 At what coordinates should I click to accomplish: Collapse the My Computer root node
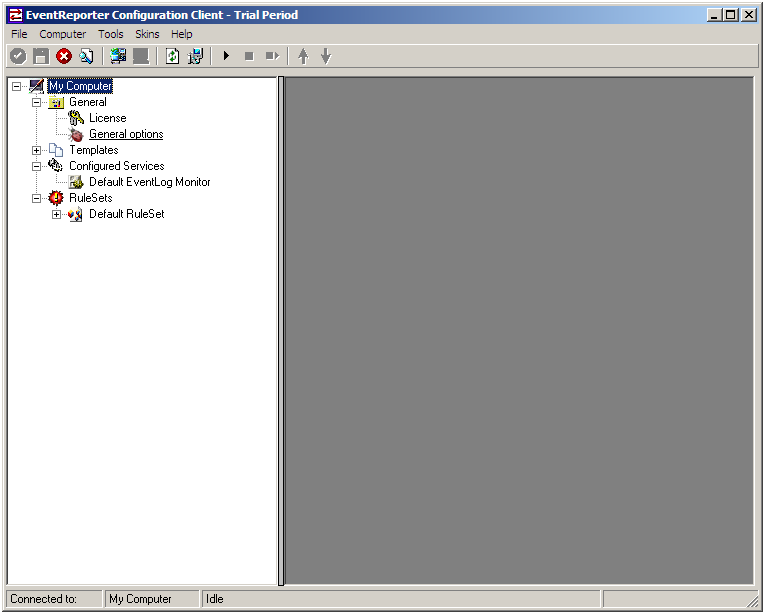click(17, 86)
